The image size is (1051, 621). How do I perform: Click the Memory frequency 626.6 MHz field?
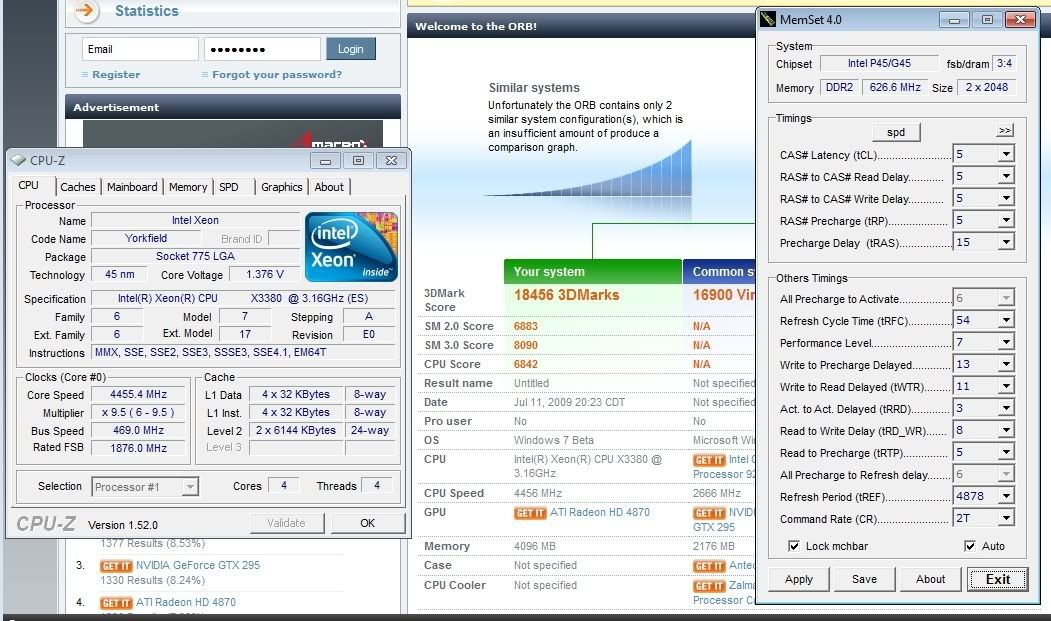[895, 87]
